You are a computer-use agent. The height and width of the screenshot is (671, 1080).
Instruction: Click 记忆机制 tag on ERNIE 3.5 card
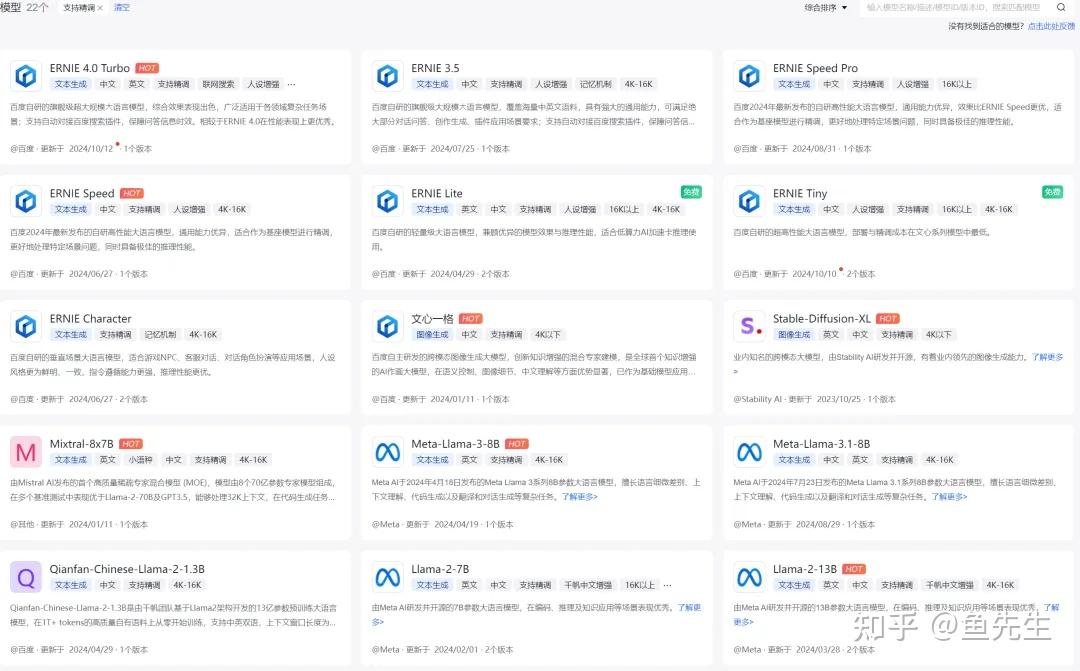[x=596, y=84]
